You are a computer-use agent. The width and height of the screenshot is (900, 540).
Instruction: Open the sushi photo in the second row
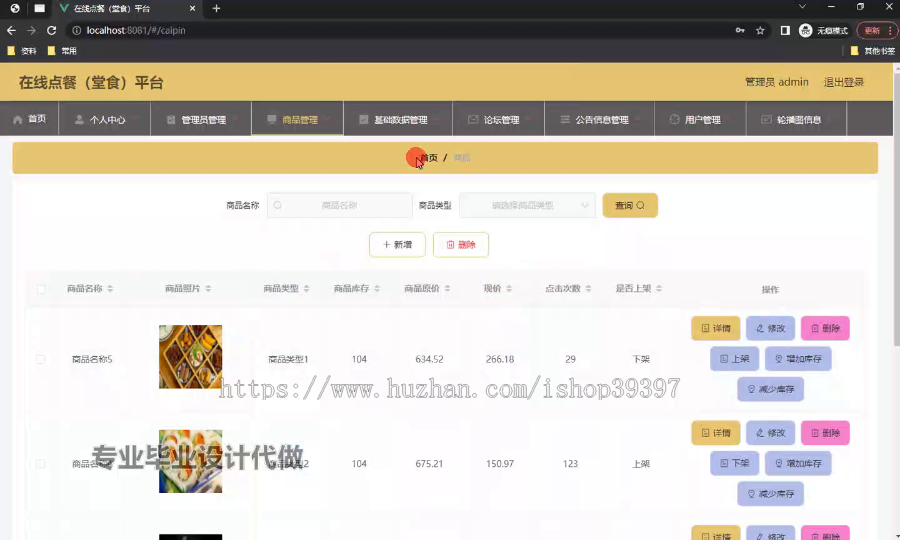point(191,461)
